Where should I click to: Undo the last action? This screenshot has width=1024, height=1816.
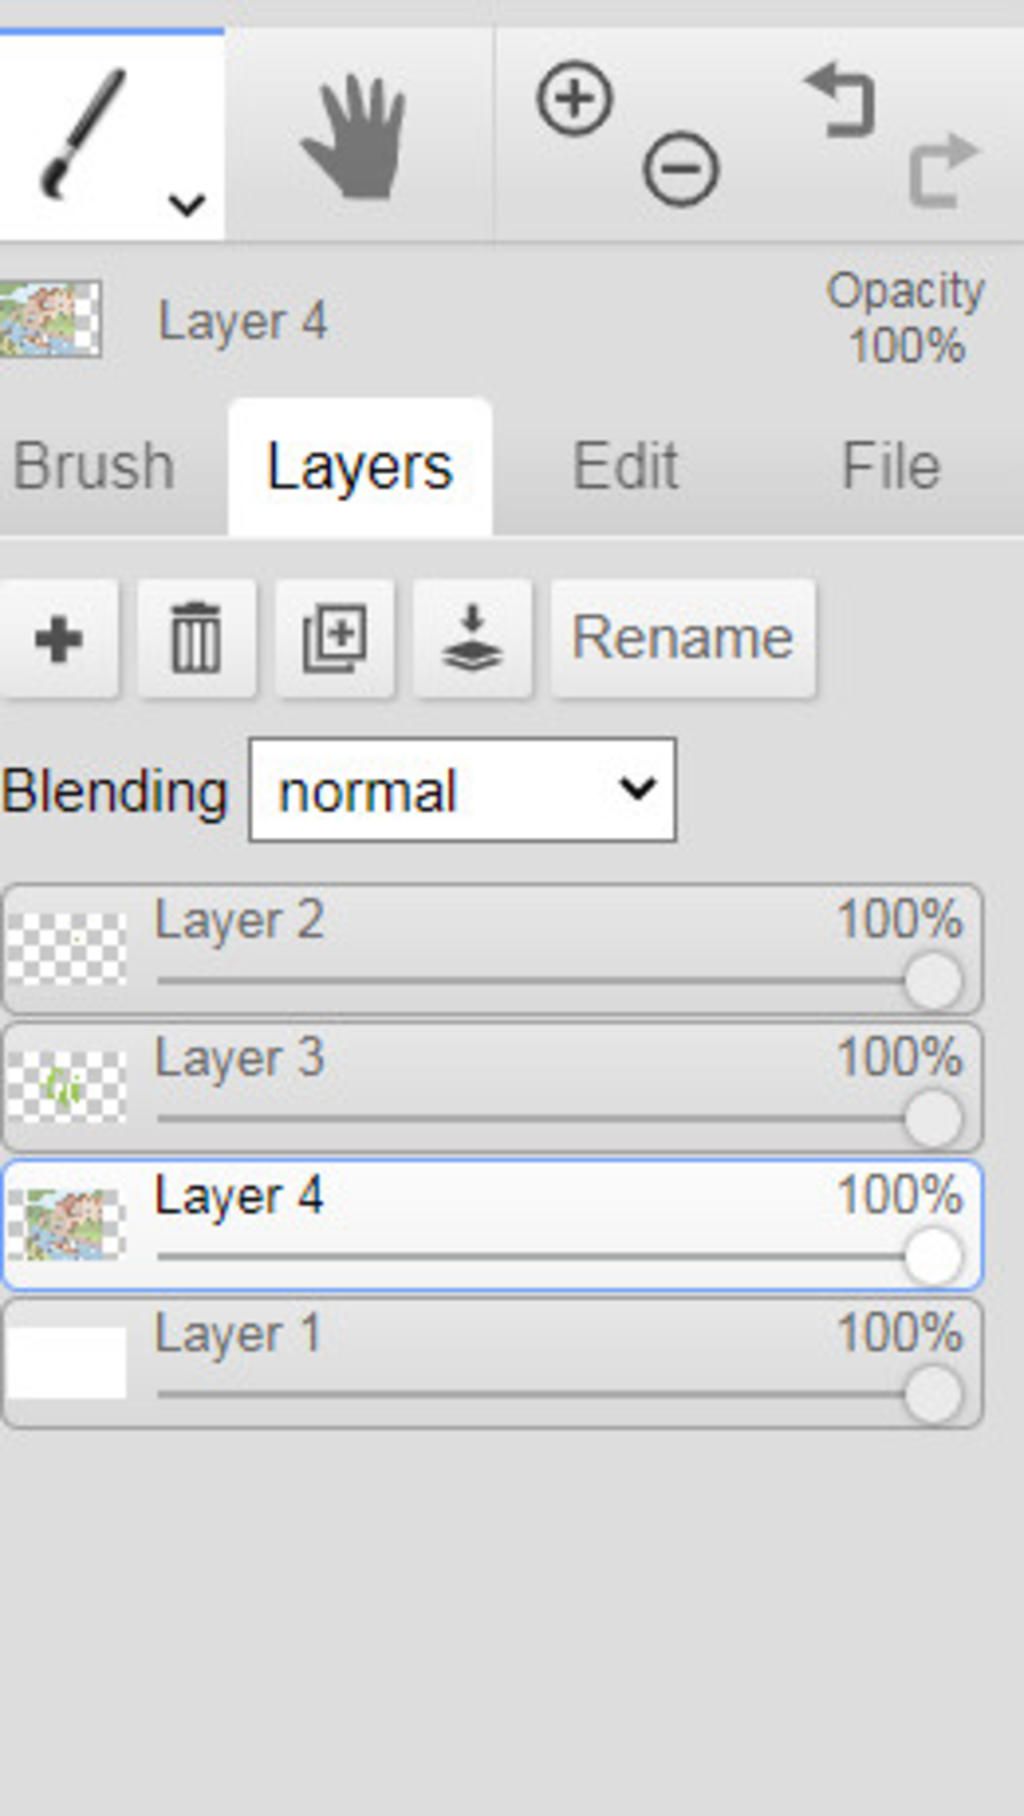841,100
